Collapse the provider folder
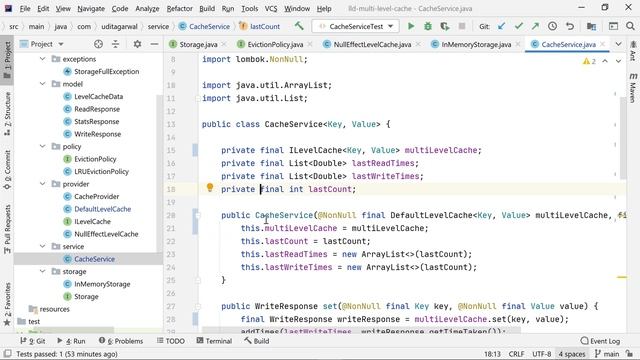Image resolution: width=640 pixels, height=360 pixels. pos(42,184)
